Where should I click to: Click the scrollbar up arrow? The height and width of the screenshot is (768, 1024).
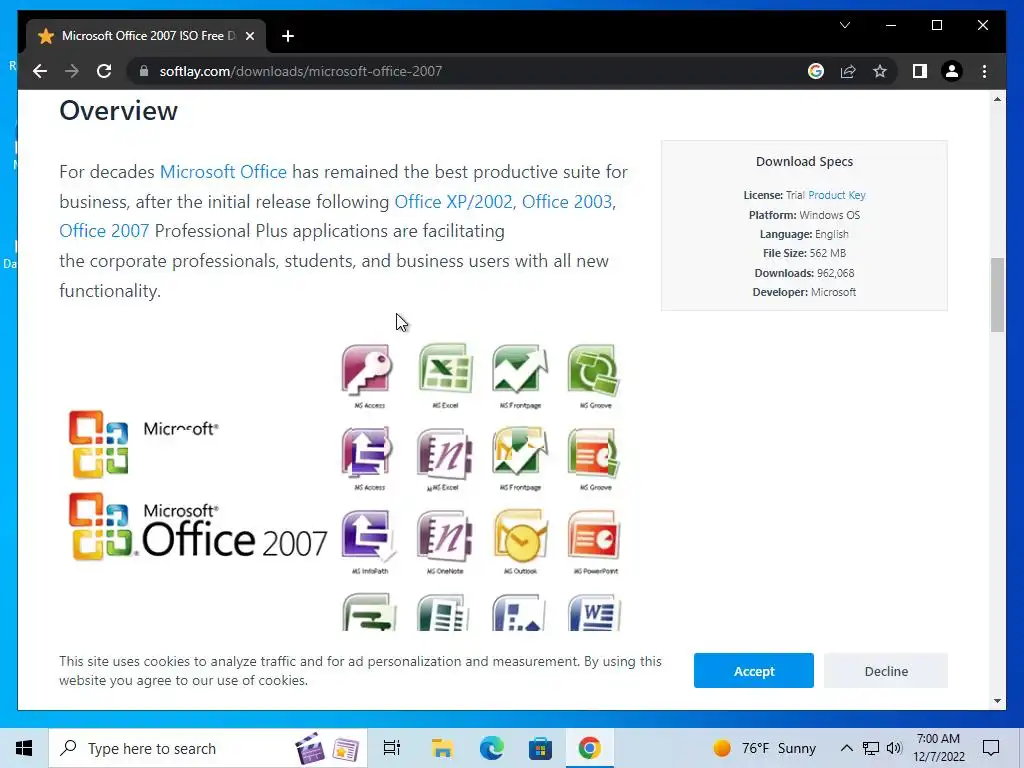[x=997, y=99]
